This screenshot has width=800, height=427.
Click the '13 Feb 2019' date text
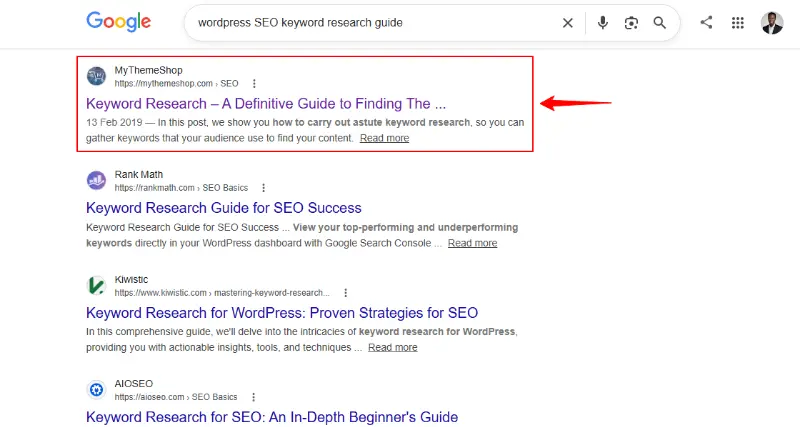point(114,122)
